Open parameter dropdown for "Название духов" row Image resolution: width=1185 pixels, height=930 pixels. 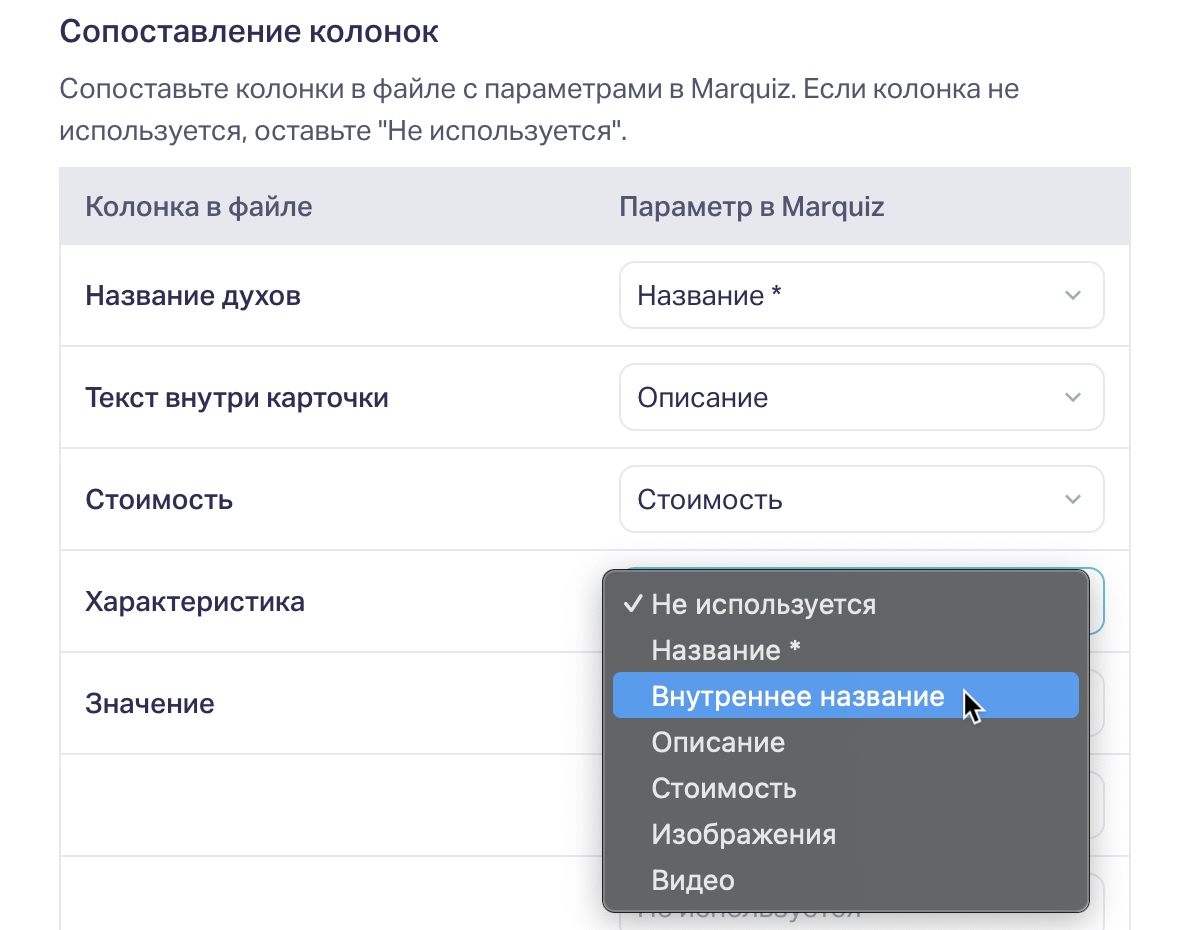tap(860, 296)
